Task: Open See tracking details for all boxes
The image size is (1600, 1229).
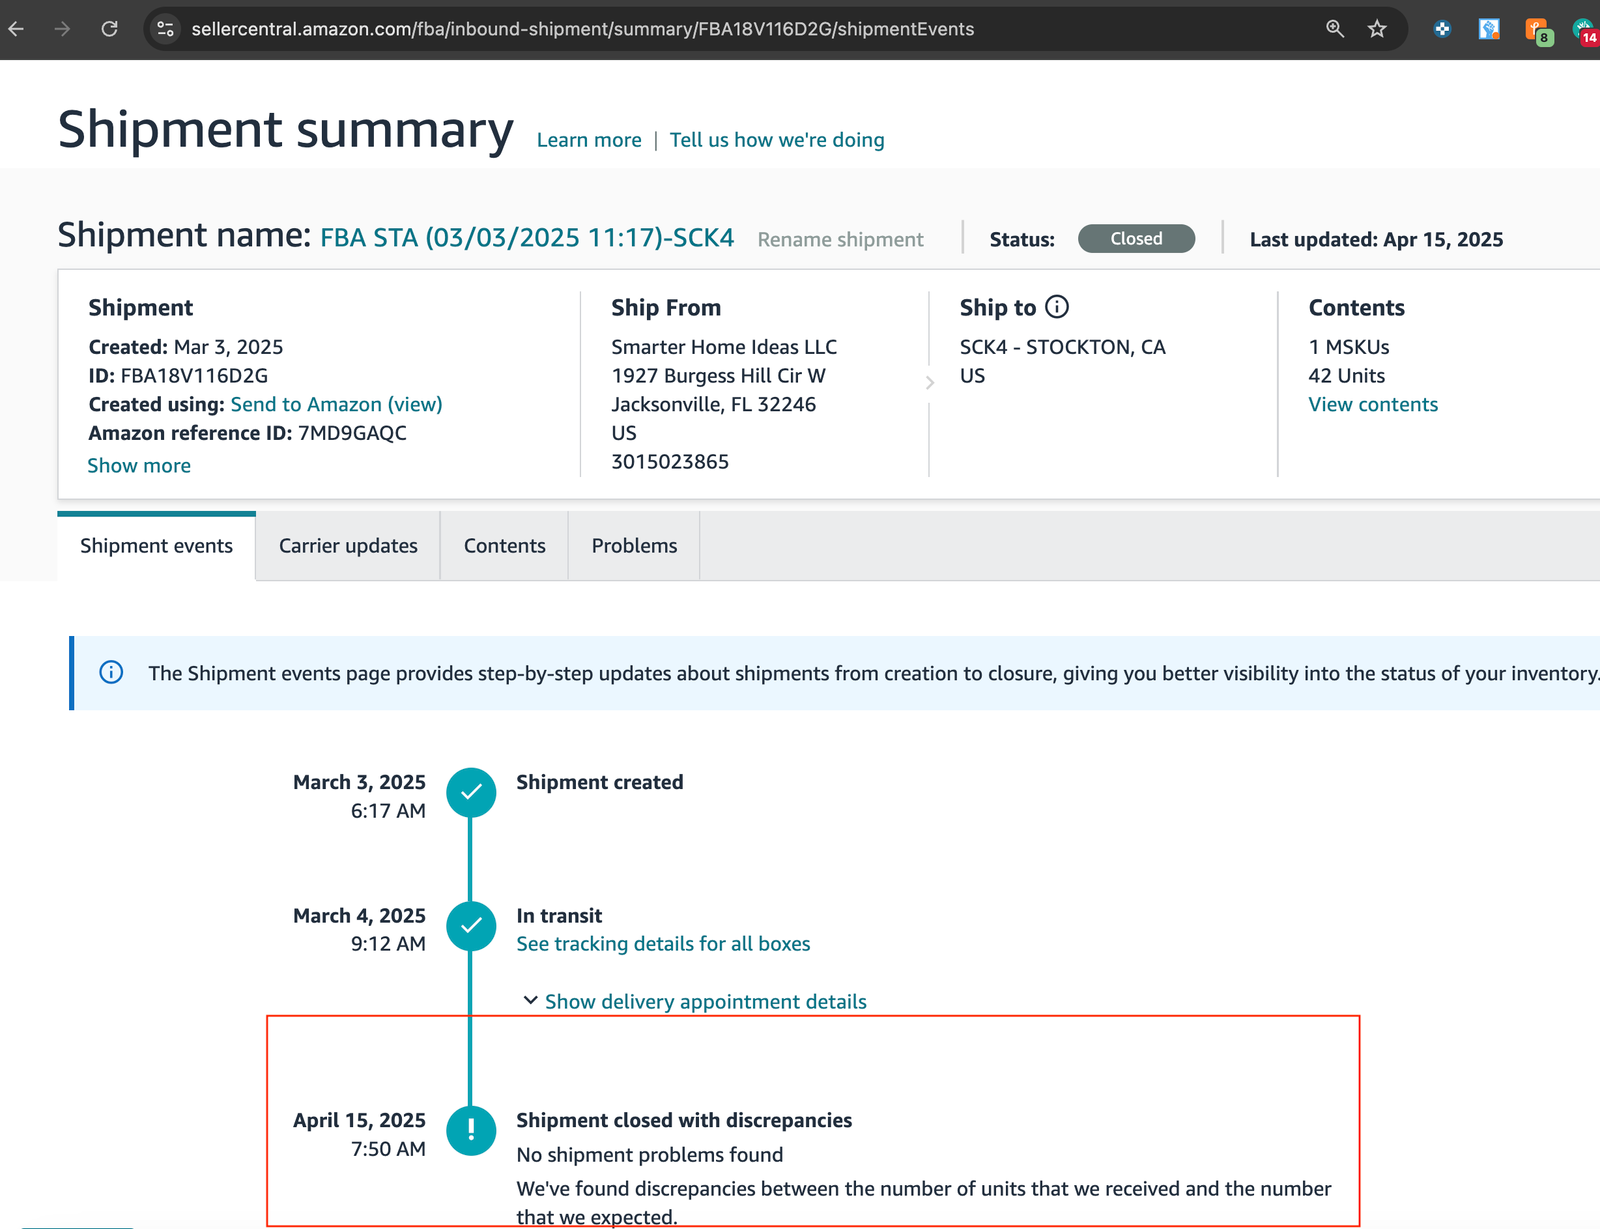Action: pyautogui.click(x=663, y=944)
